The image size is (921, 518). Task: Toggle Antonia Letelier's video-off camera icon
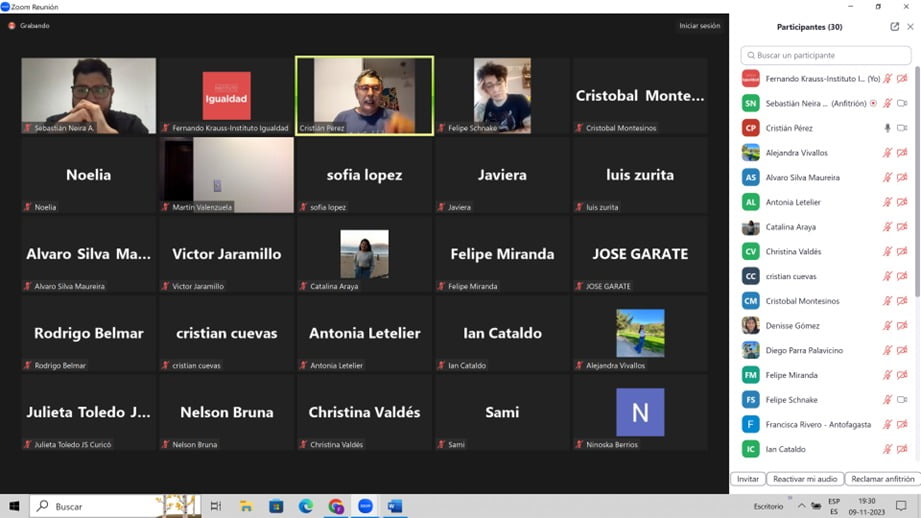(x=902, y=202)
